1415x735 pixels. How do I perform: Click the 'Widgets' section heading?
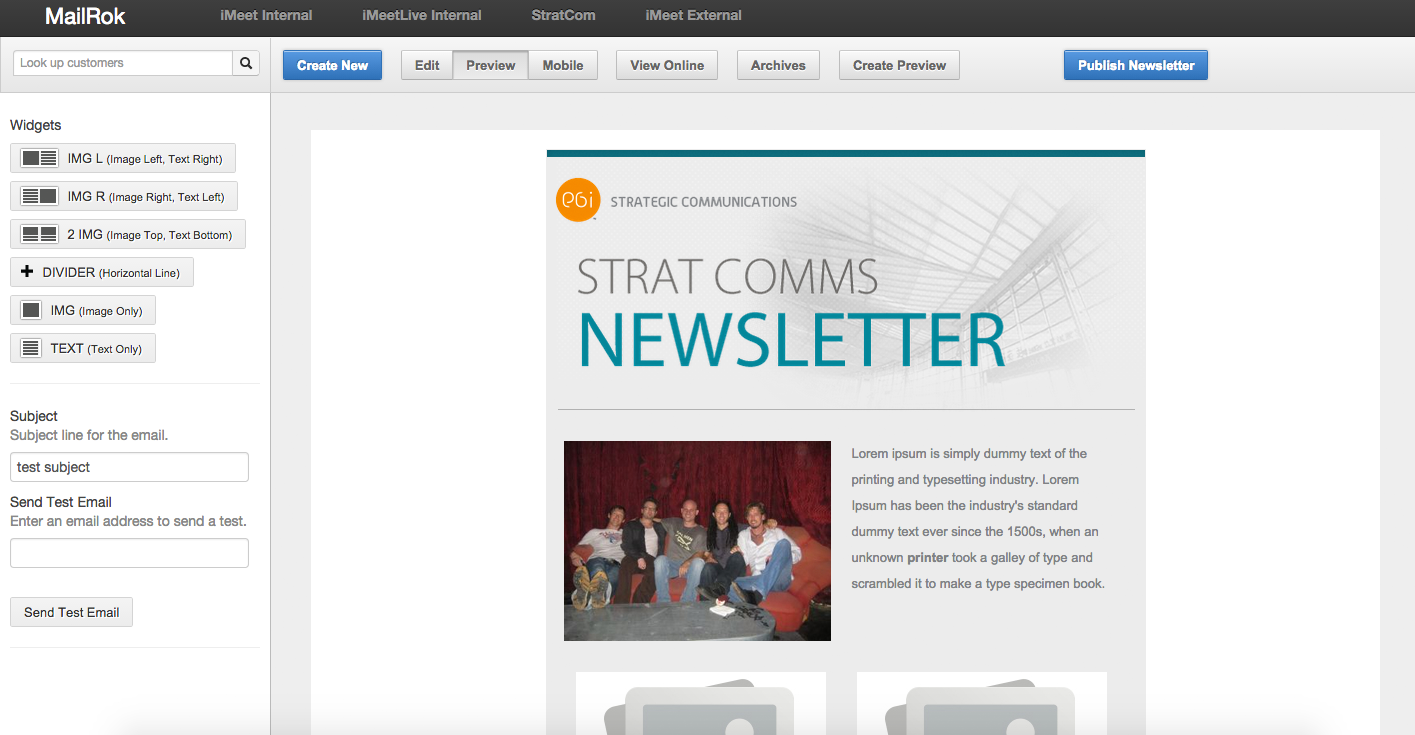point(35,125)
